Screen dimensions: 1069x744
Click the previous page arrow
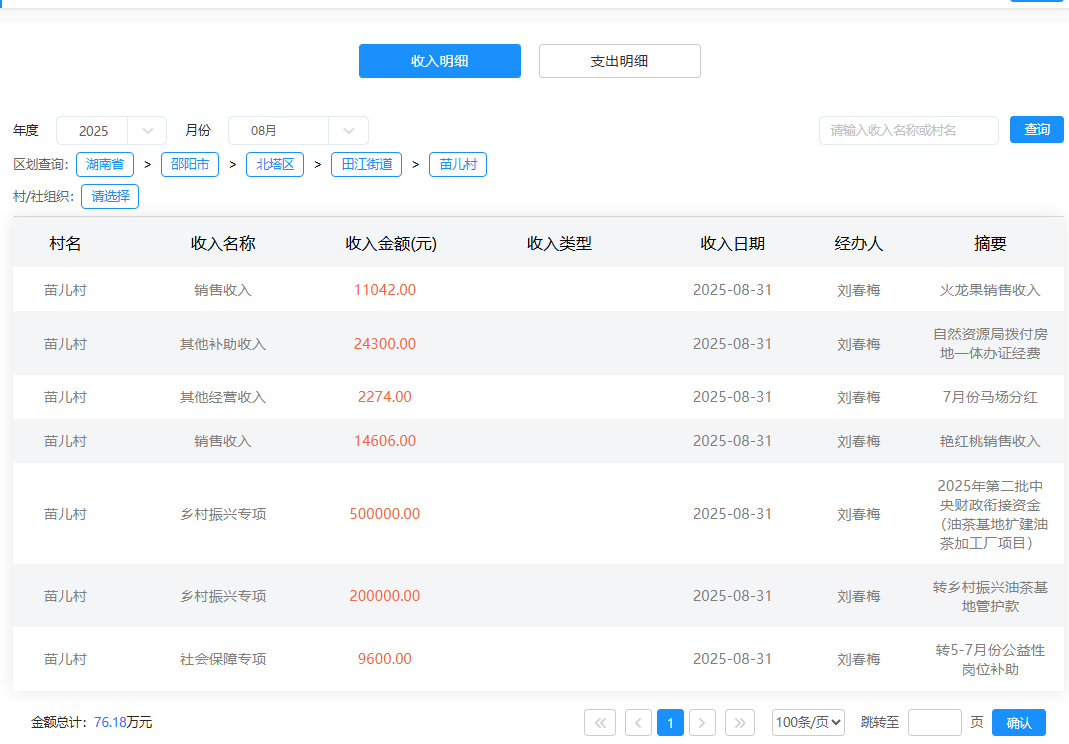pyautogui.click(x=638, y=722)
